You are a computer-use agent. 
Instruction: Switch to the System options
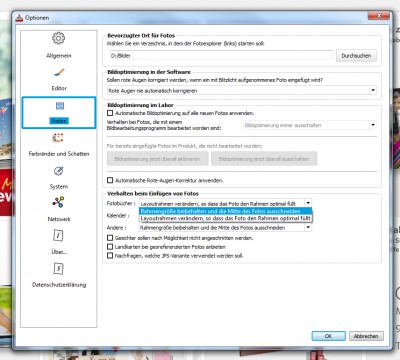click(x=59, y=178)
